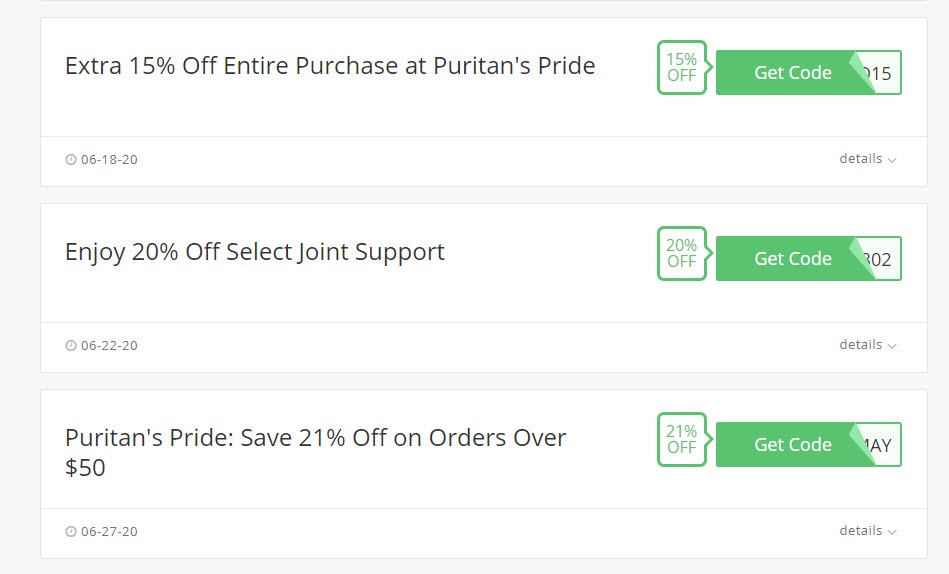Click clock icon beside 06-22-20
This screenshot has width=949, height=574.
pyautogui.click(x=71, y=345)
